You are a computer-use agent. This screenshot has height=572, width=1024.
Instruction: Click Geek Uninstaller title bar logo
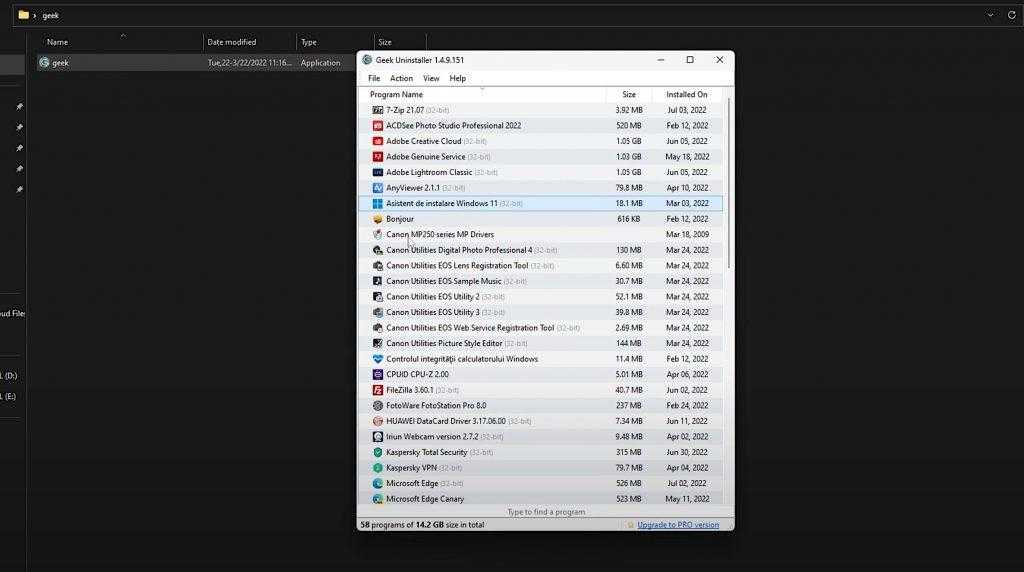(367, 60)
